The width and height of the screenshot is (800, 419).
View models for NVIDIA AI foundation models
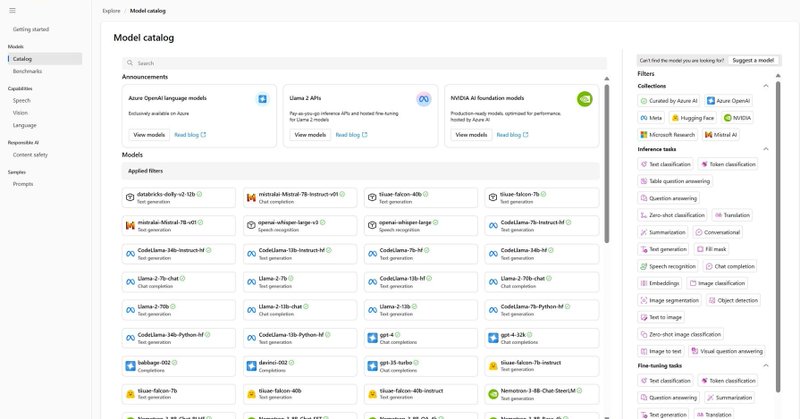tap(471, 135)
